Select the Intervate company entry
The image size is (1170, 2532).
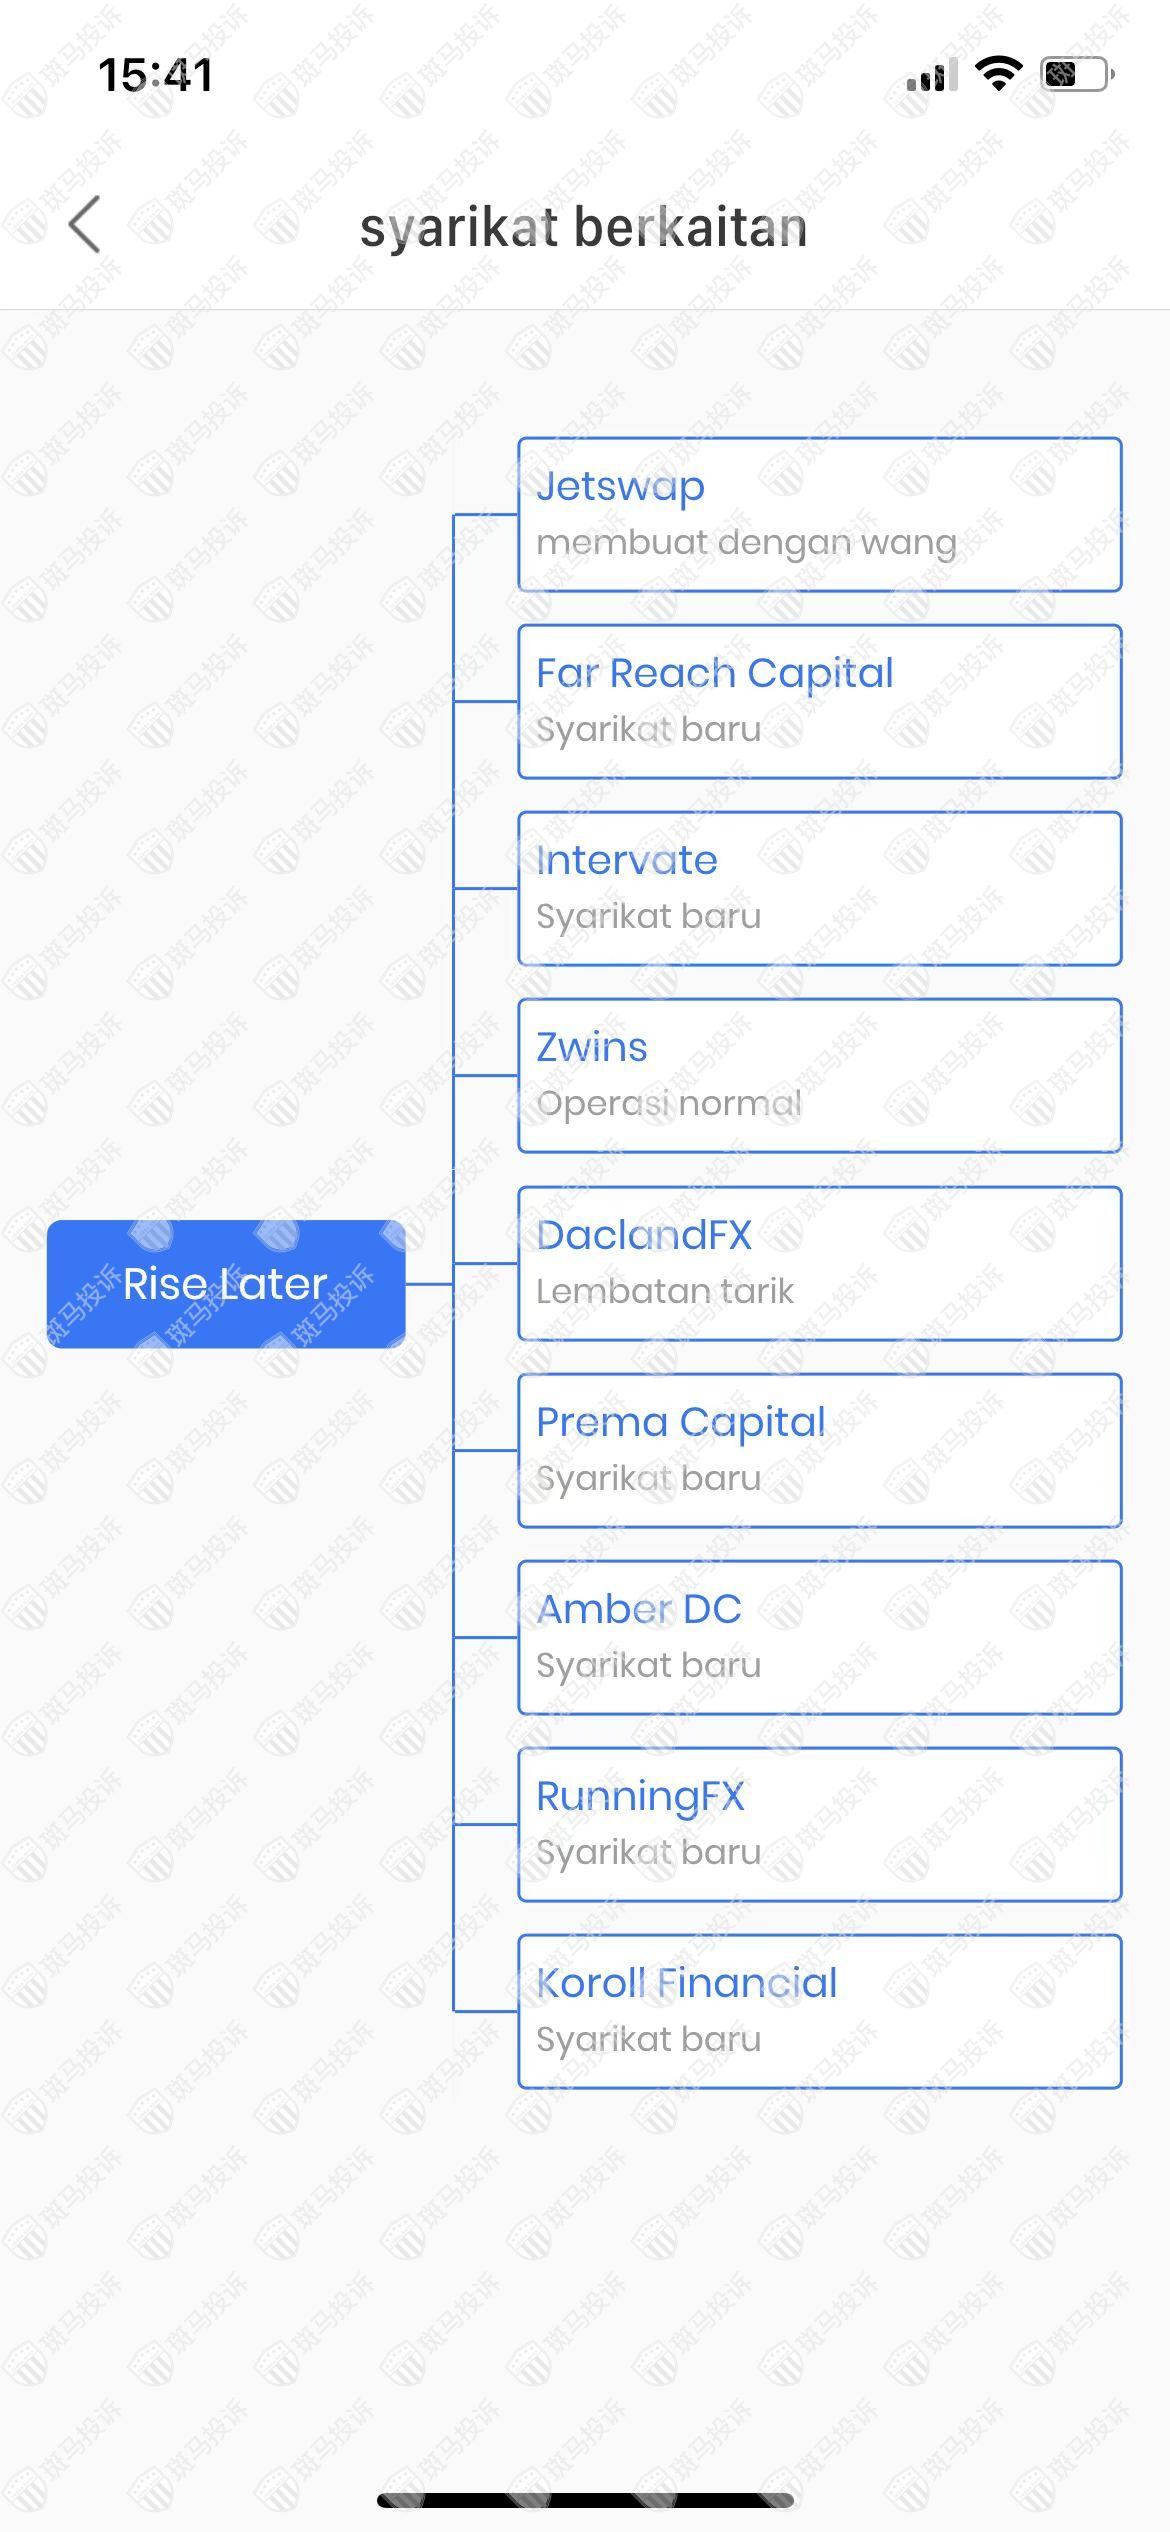pyautogui.click(x=819, y=888)
